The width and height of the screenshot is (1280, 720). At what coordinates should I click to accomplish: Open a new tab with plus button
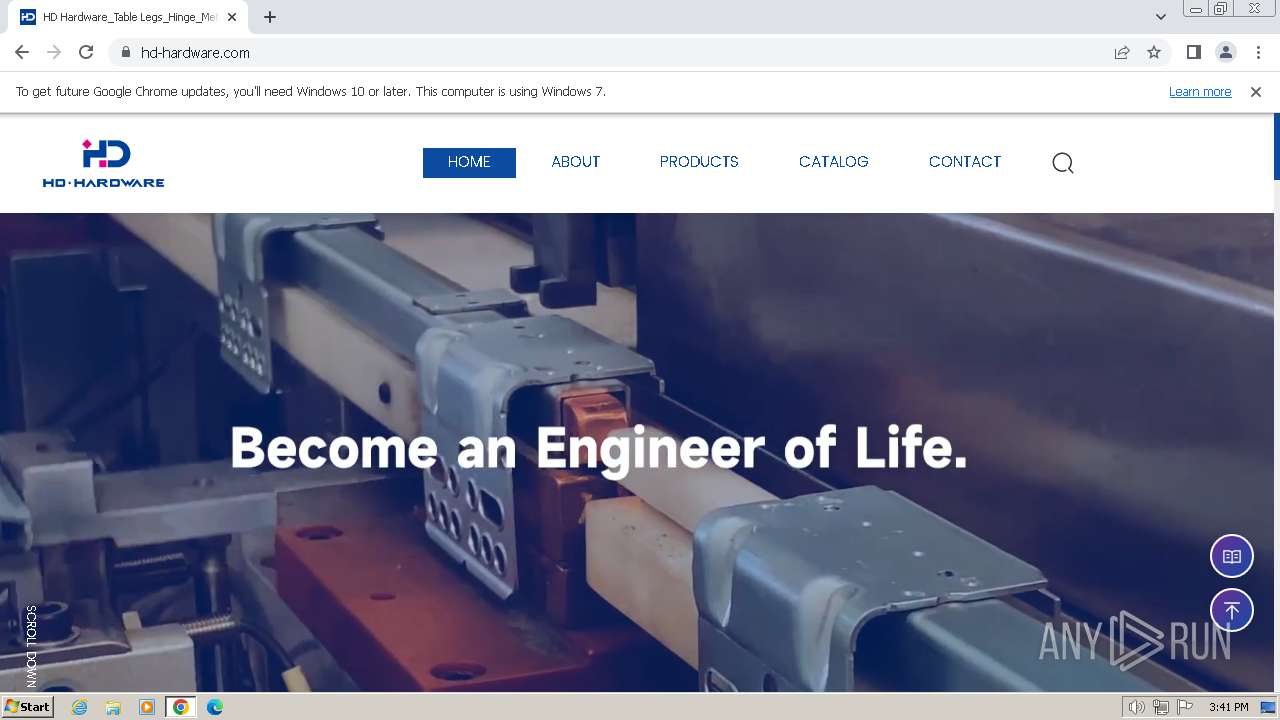(x=270, y=17)
